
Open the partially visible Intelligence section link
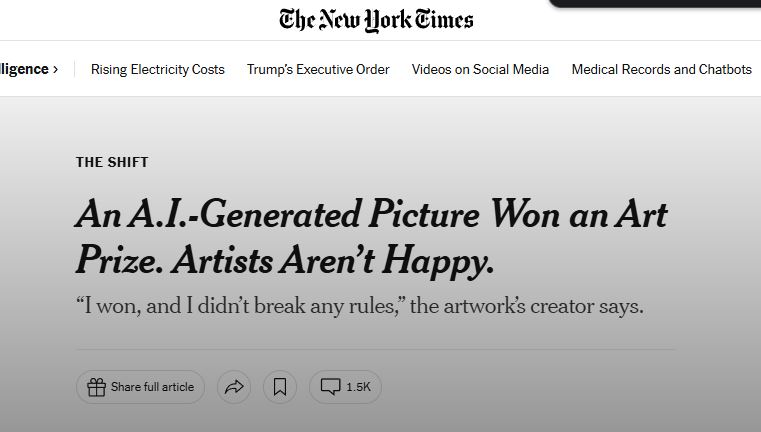[24, 69]
